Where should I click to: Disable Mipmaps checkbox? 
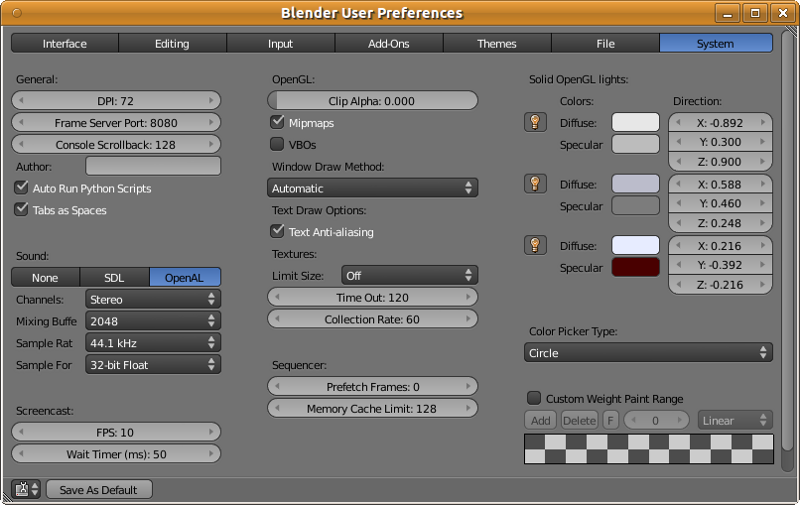point(277,122)
